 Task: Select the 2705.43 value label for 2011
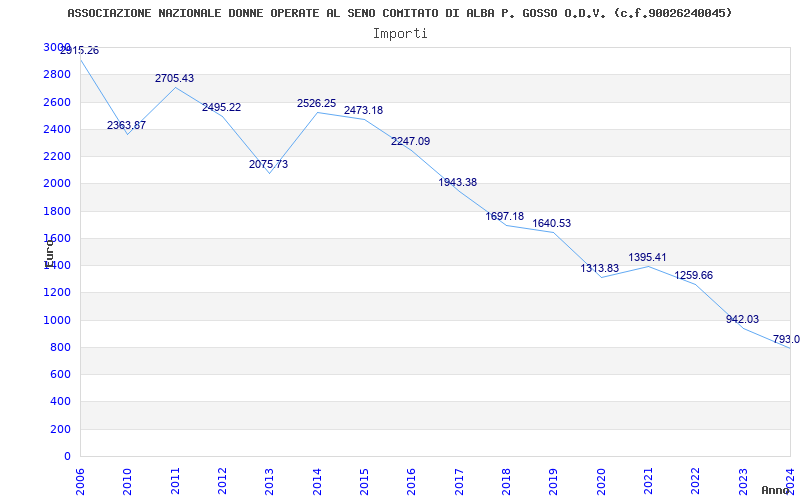click(174, 78)
